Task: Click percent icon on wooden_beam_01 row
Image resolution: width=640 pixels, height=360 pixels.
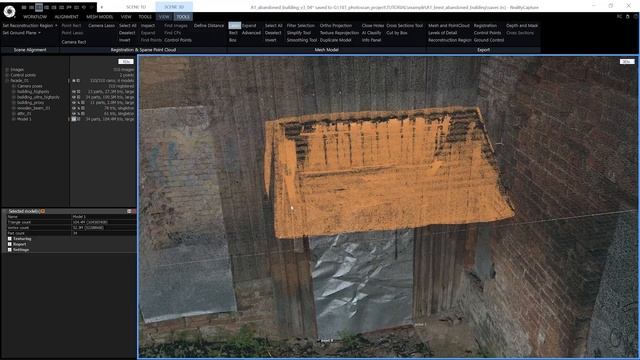Action: [78, 108]
